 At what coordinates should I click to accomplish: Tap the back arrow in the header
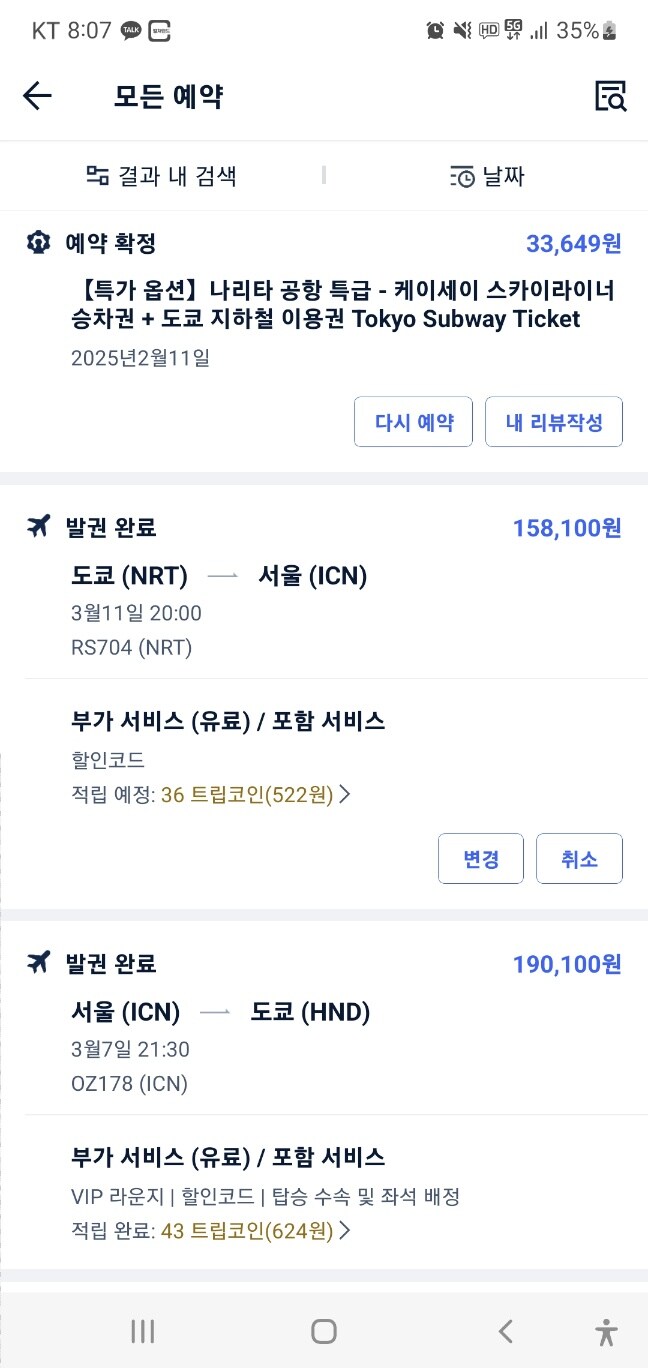(37, 96)
